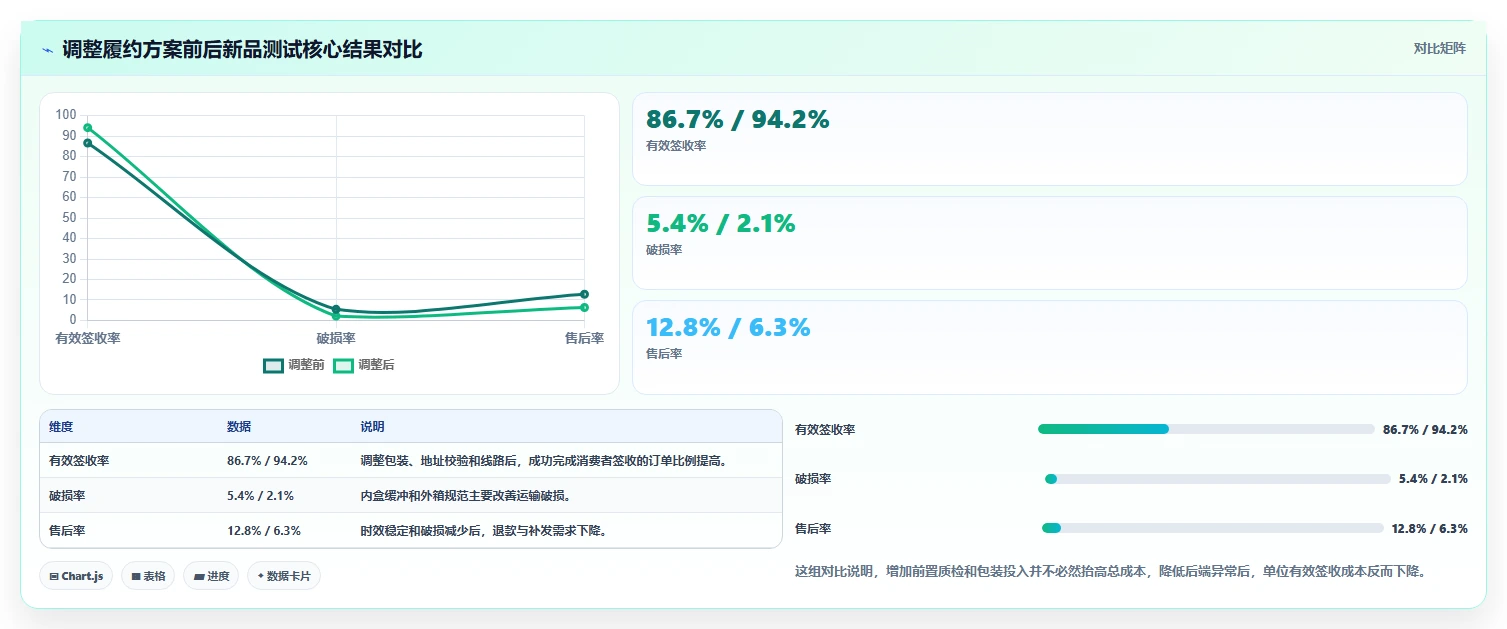Viewport: 1507px width, 629px height.
Task: Open the 12.8% / 6.3% data card
Action: (x=1050, y=347)
